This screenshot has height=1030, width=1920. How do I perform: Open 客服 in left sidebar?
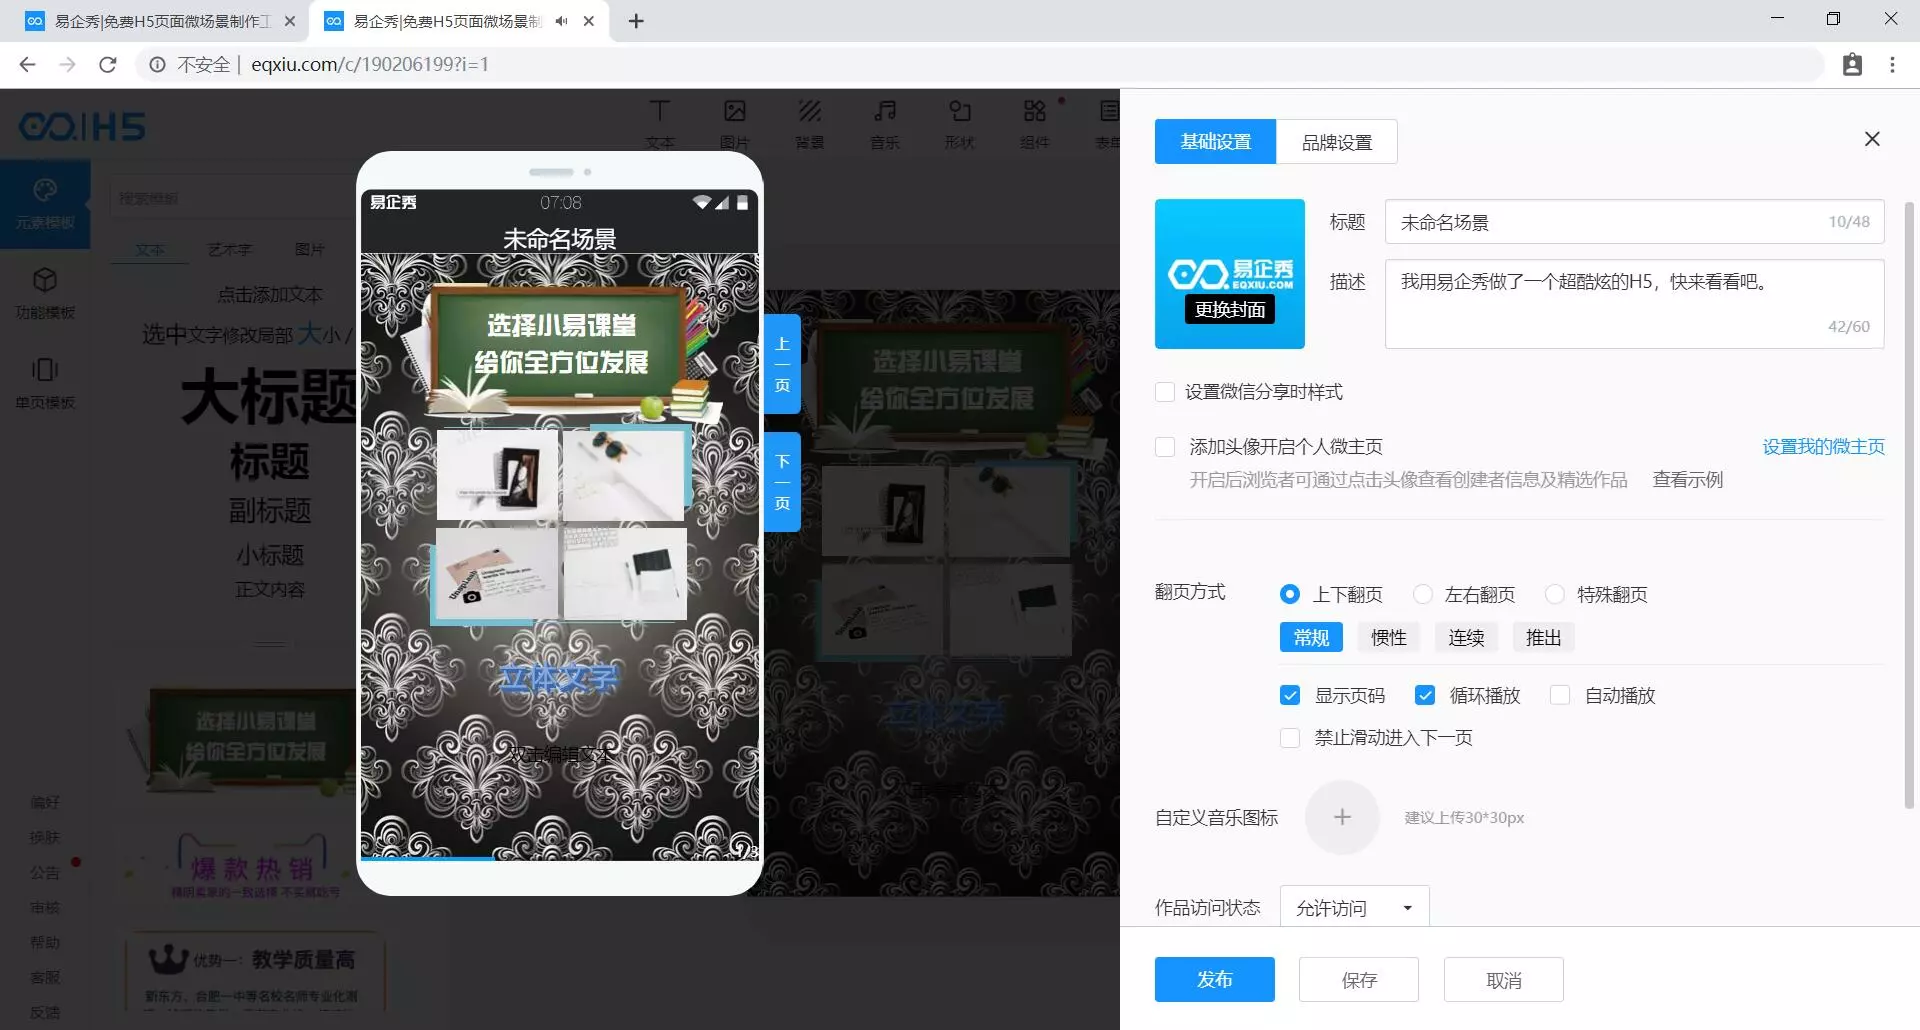(x=45, y=977)
